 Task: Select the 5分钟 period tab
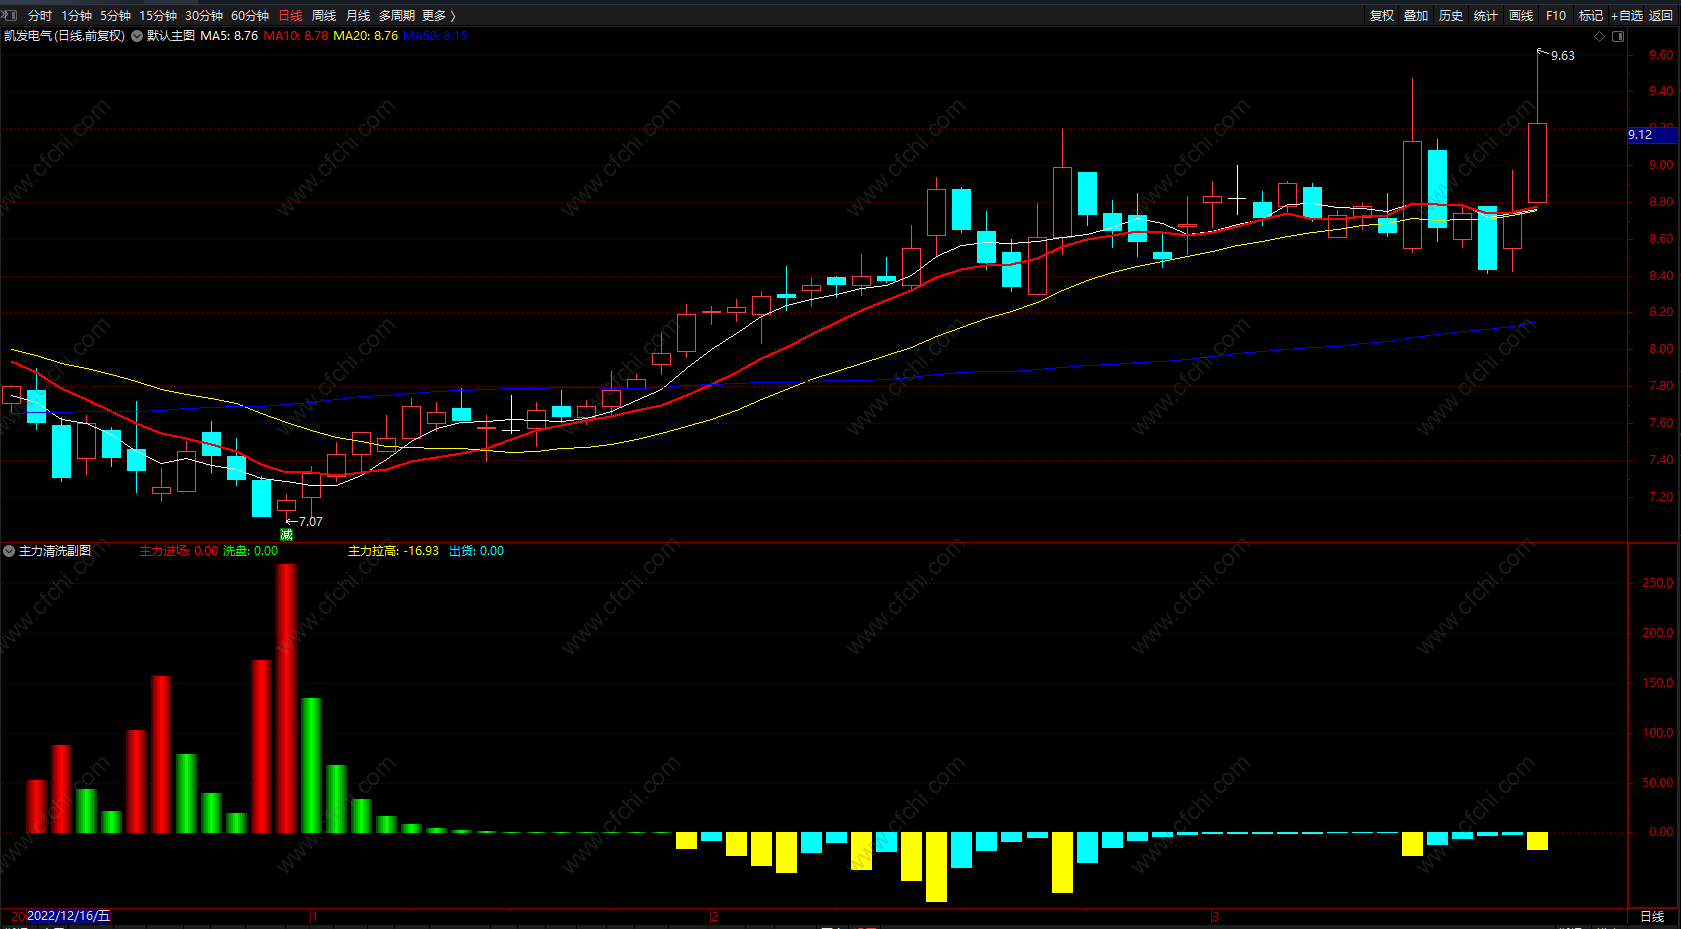[115, 16]
